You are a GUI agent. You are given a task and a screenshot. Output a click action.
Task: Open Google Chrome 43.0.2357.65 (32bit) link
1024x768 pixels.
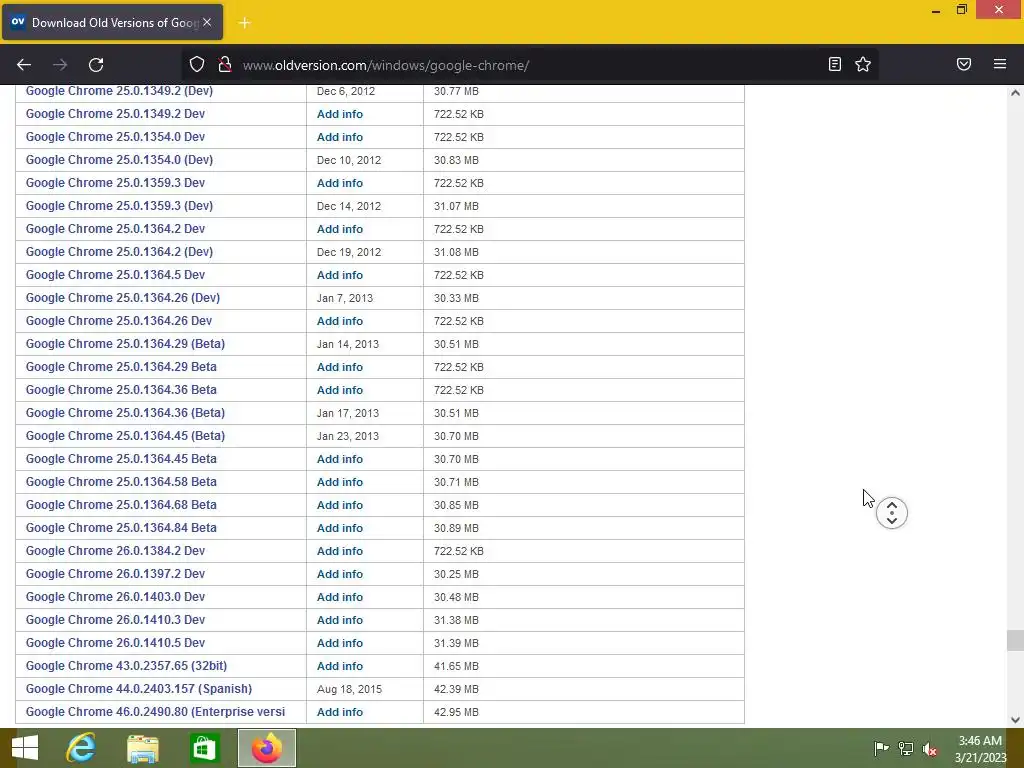coord(126,665)
